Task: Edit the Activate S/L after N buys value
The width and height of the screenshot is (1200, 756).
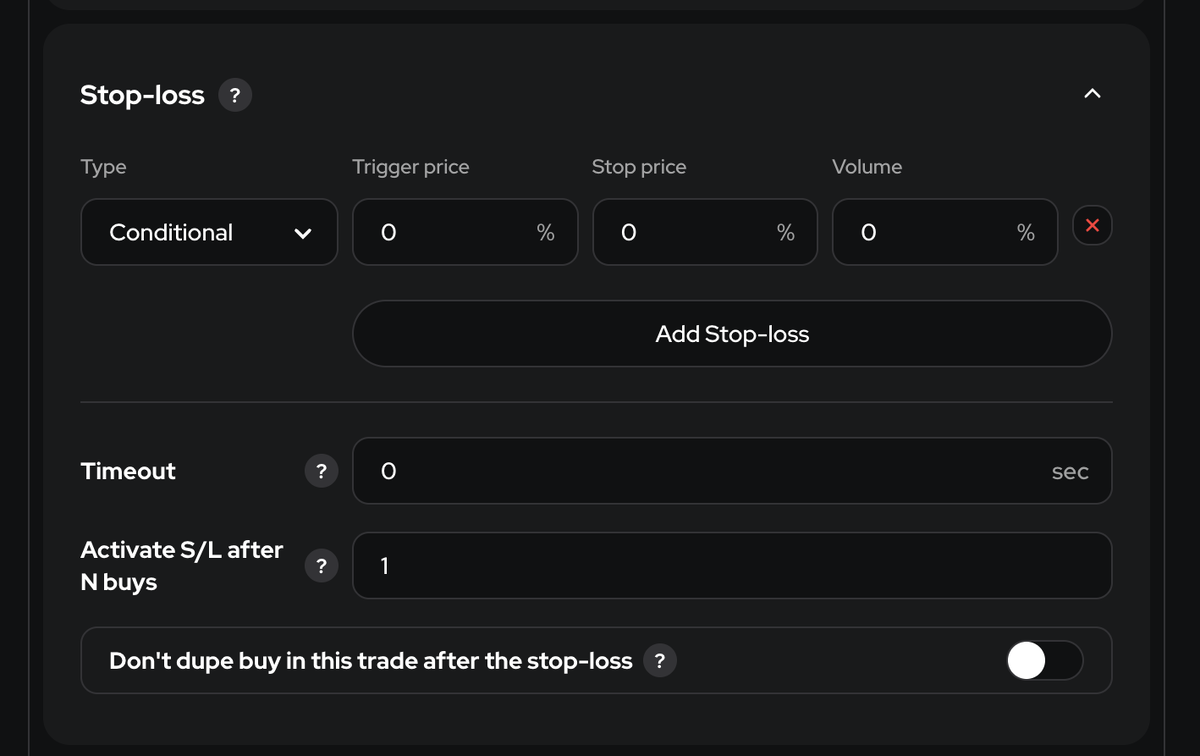Action: 732,566
